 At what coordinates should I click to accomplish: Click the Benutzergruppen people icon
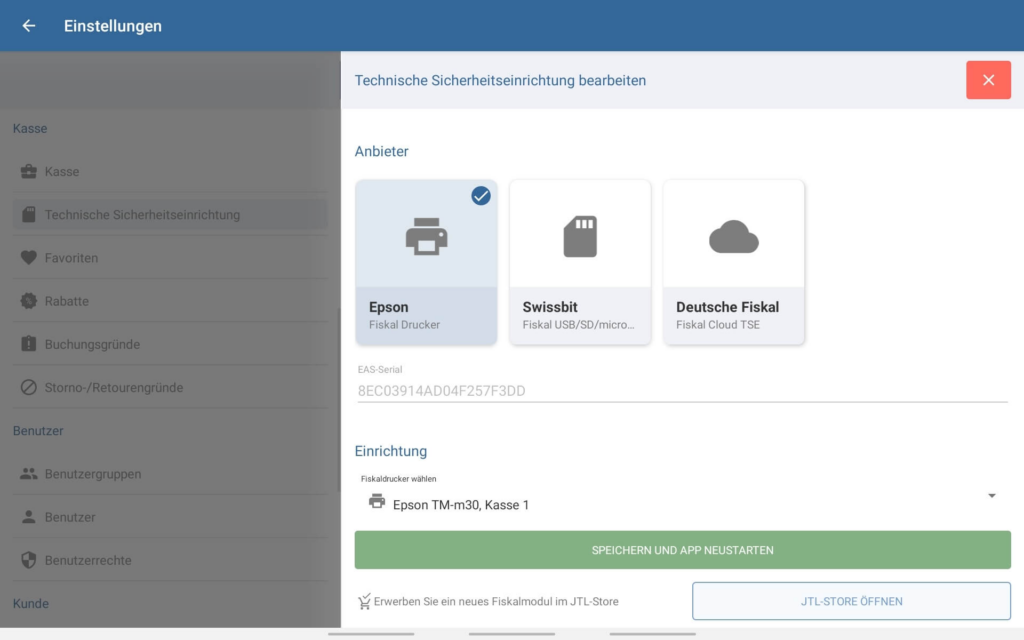pyautogui.click(x=29, y=474)
